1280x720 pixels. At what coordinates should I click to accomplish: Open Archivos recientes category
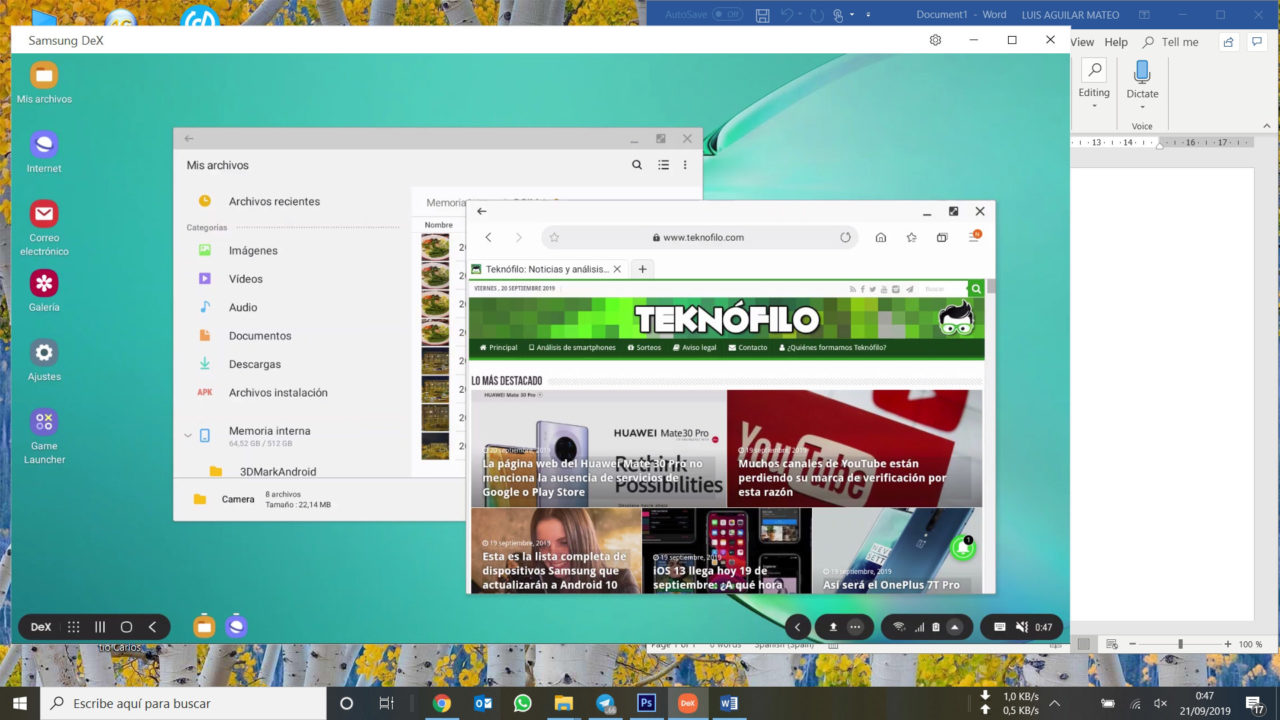tap(274, 201)
